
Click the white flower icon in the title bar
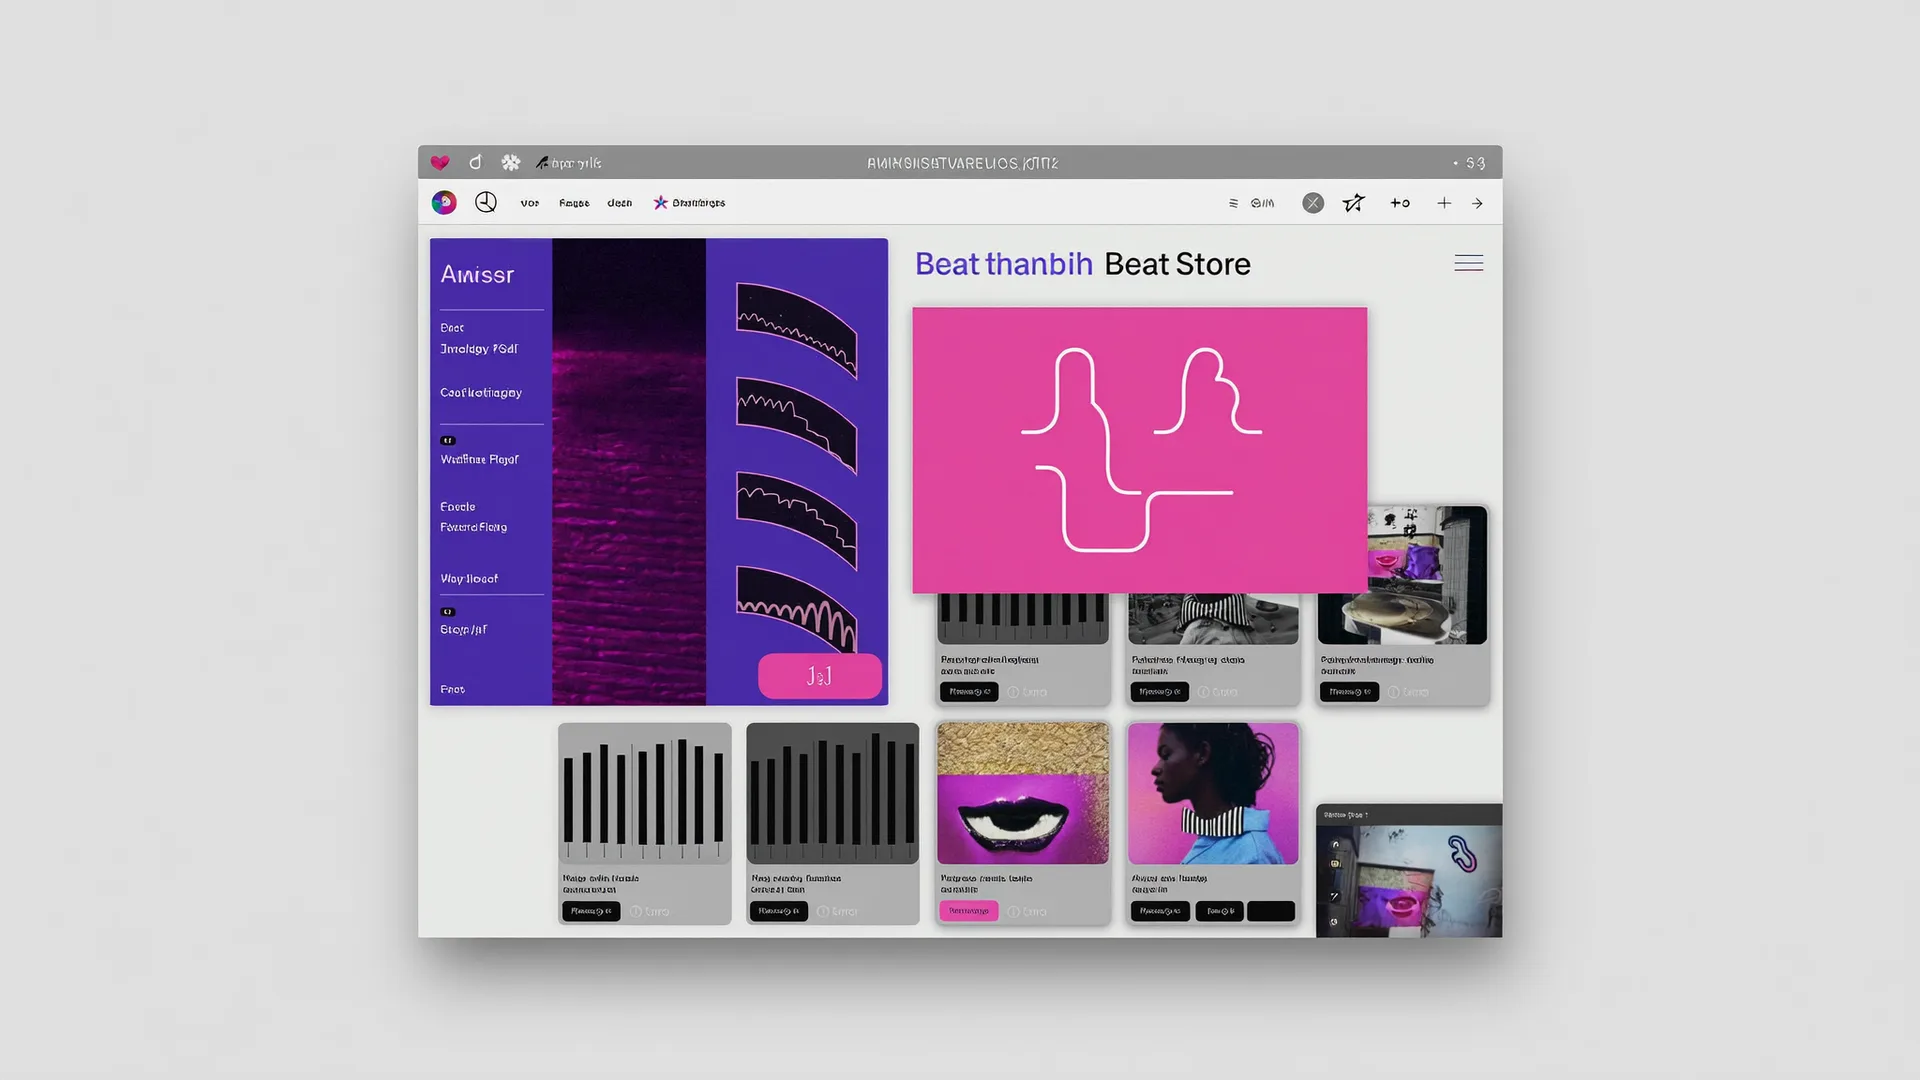(x=511, y=162)
